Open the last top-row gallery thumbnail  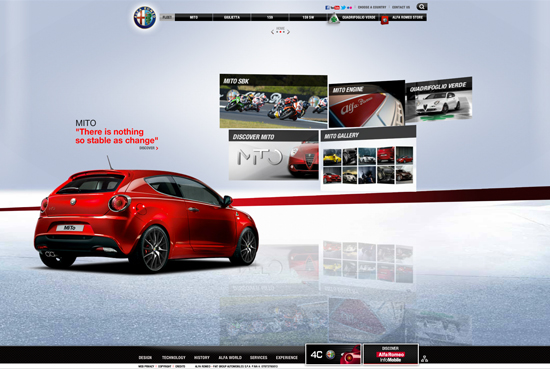pyautogui.click(x=404, y=155)
